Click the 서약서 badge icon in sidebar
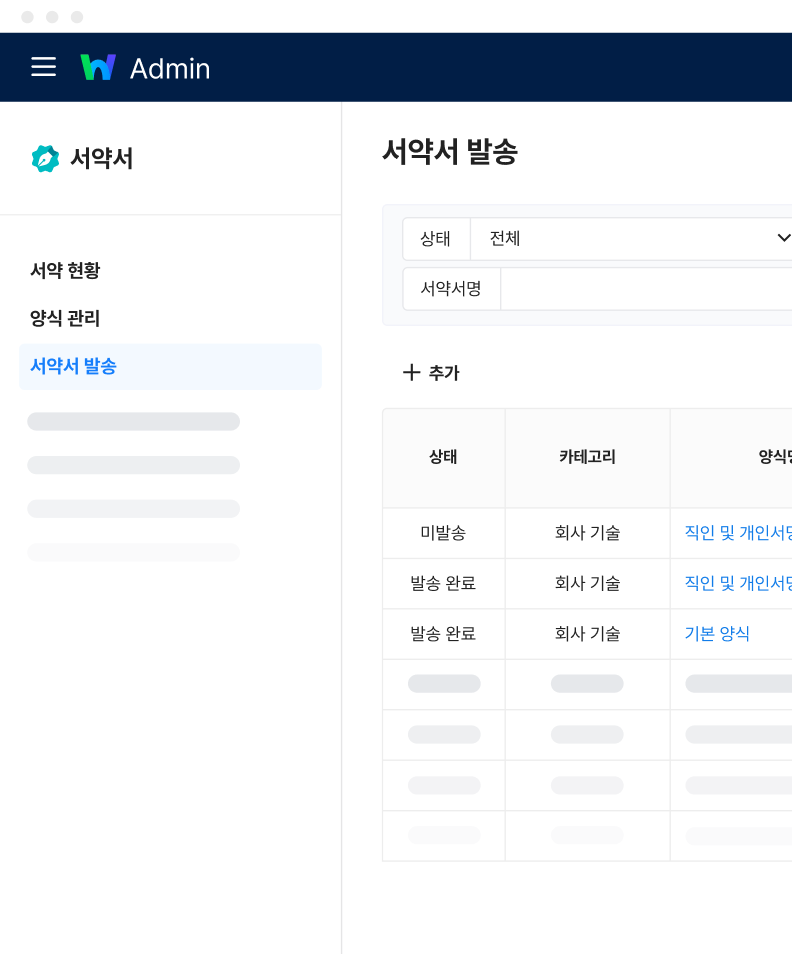The height and width of the screenshot is (954, 792). [x=45, y=158]
